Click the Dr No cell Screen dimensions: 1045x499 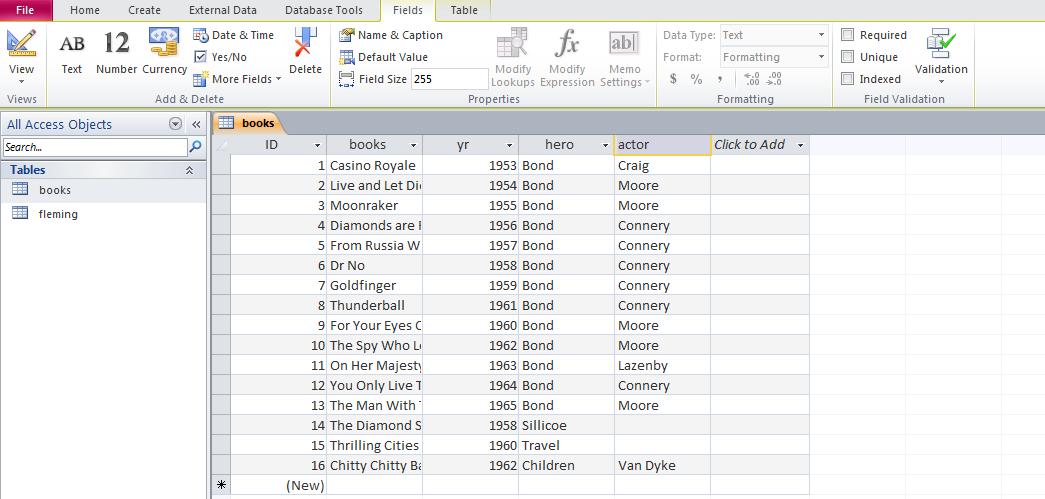374,265
